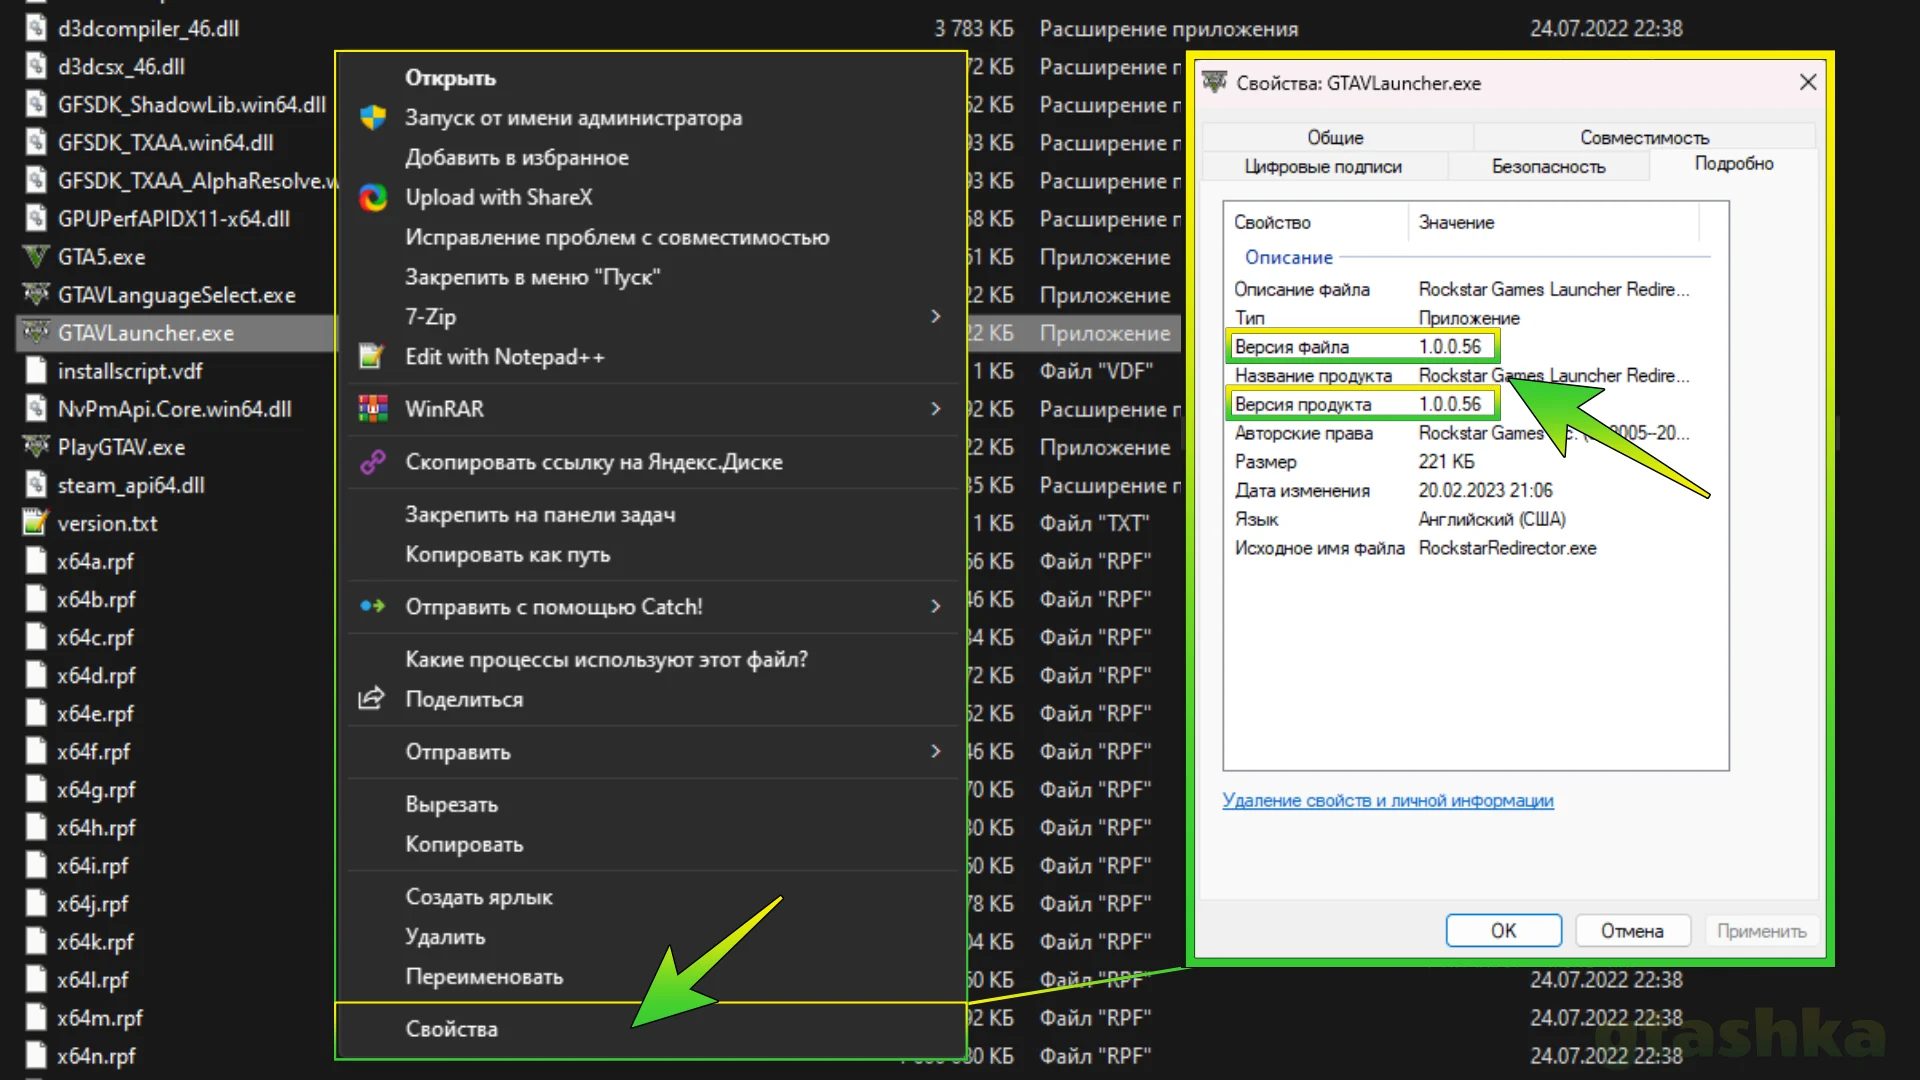Select the Версия файла property row
Image resolution: width=1920 pixels, height=1080 pixels.
click(1362, 347)
